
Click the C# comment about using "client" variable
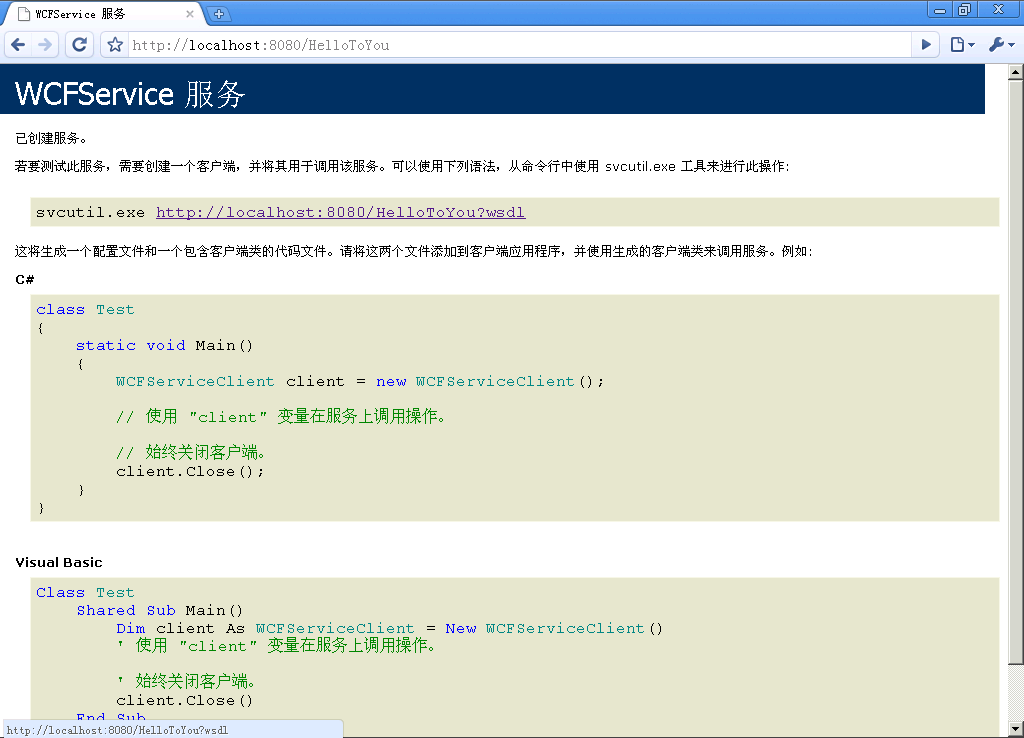281,417
